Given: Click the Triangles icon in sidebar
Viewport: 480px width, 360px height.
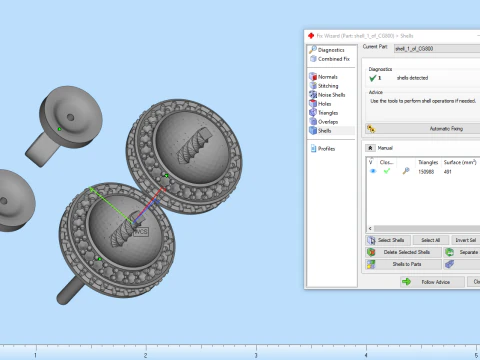Looking at the screenshot, I should 313,113.
